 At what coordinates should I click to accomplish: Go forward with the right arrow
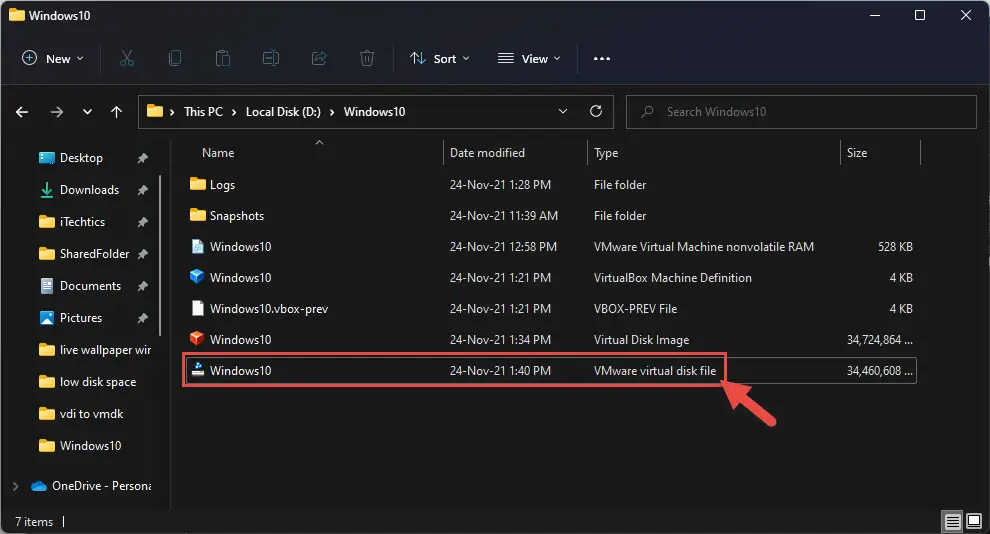(x=57, y=112)
